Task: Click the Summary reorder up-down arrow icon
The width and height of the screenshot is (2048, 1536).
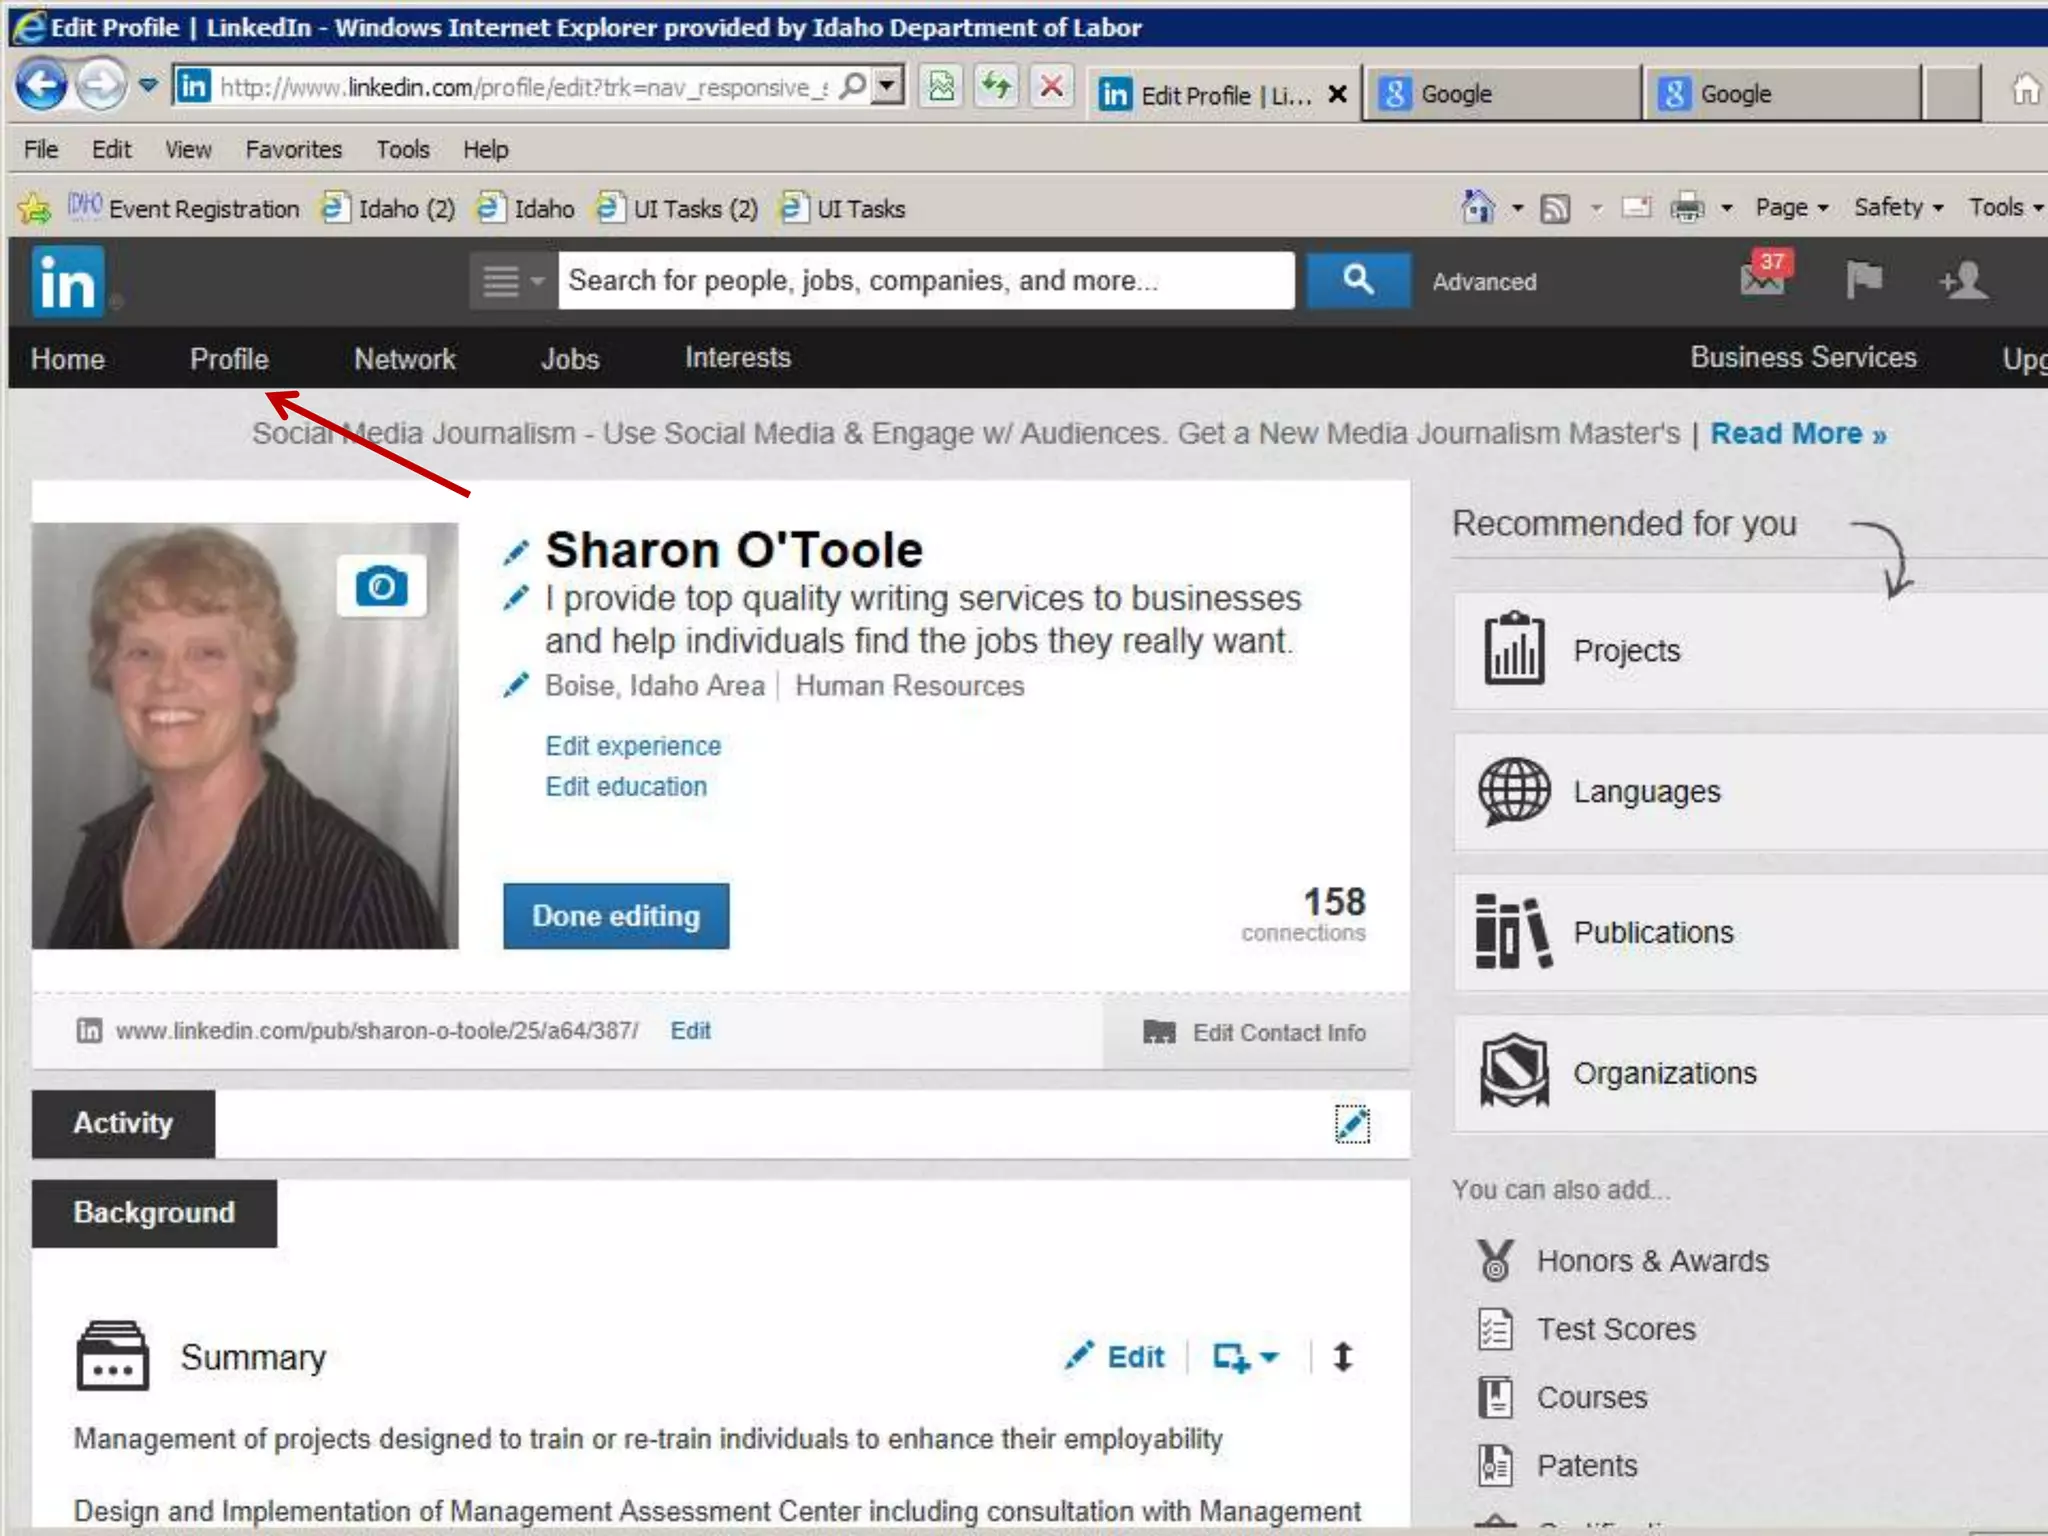Action: tap(1343, 1357)
